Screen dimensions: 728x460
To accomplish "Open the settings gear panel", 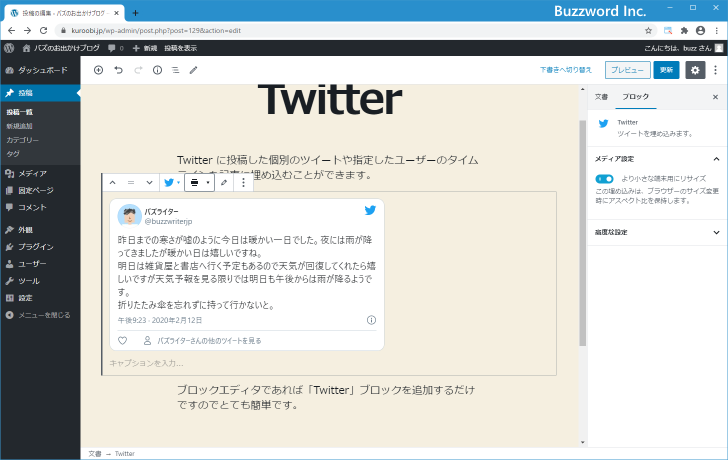I will [x=695, y=70].
